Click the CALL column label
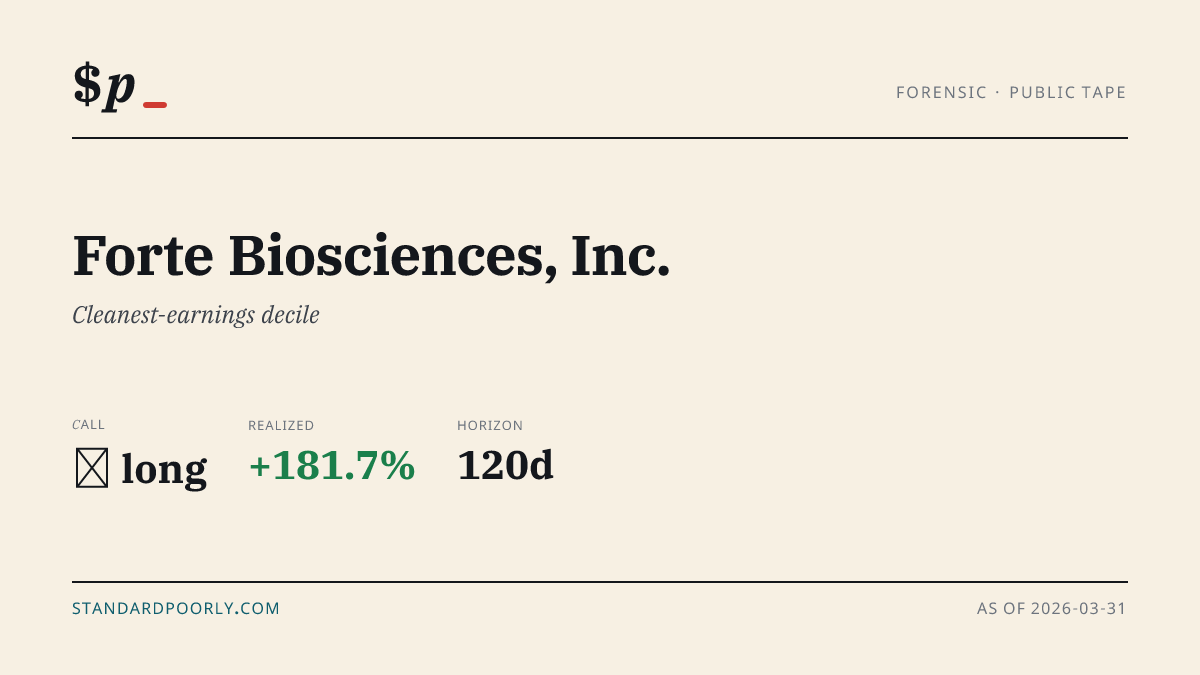 pos(88,425)
